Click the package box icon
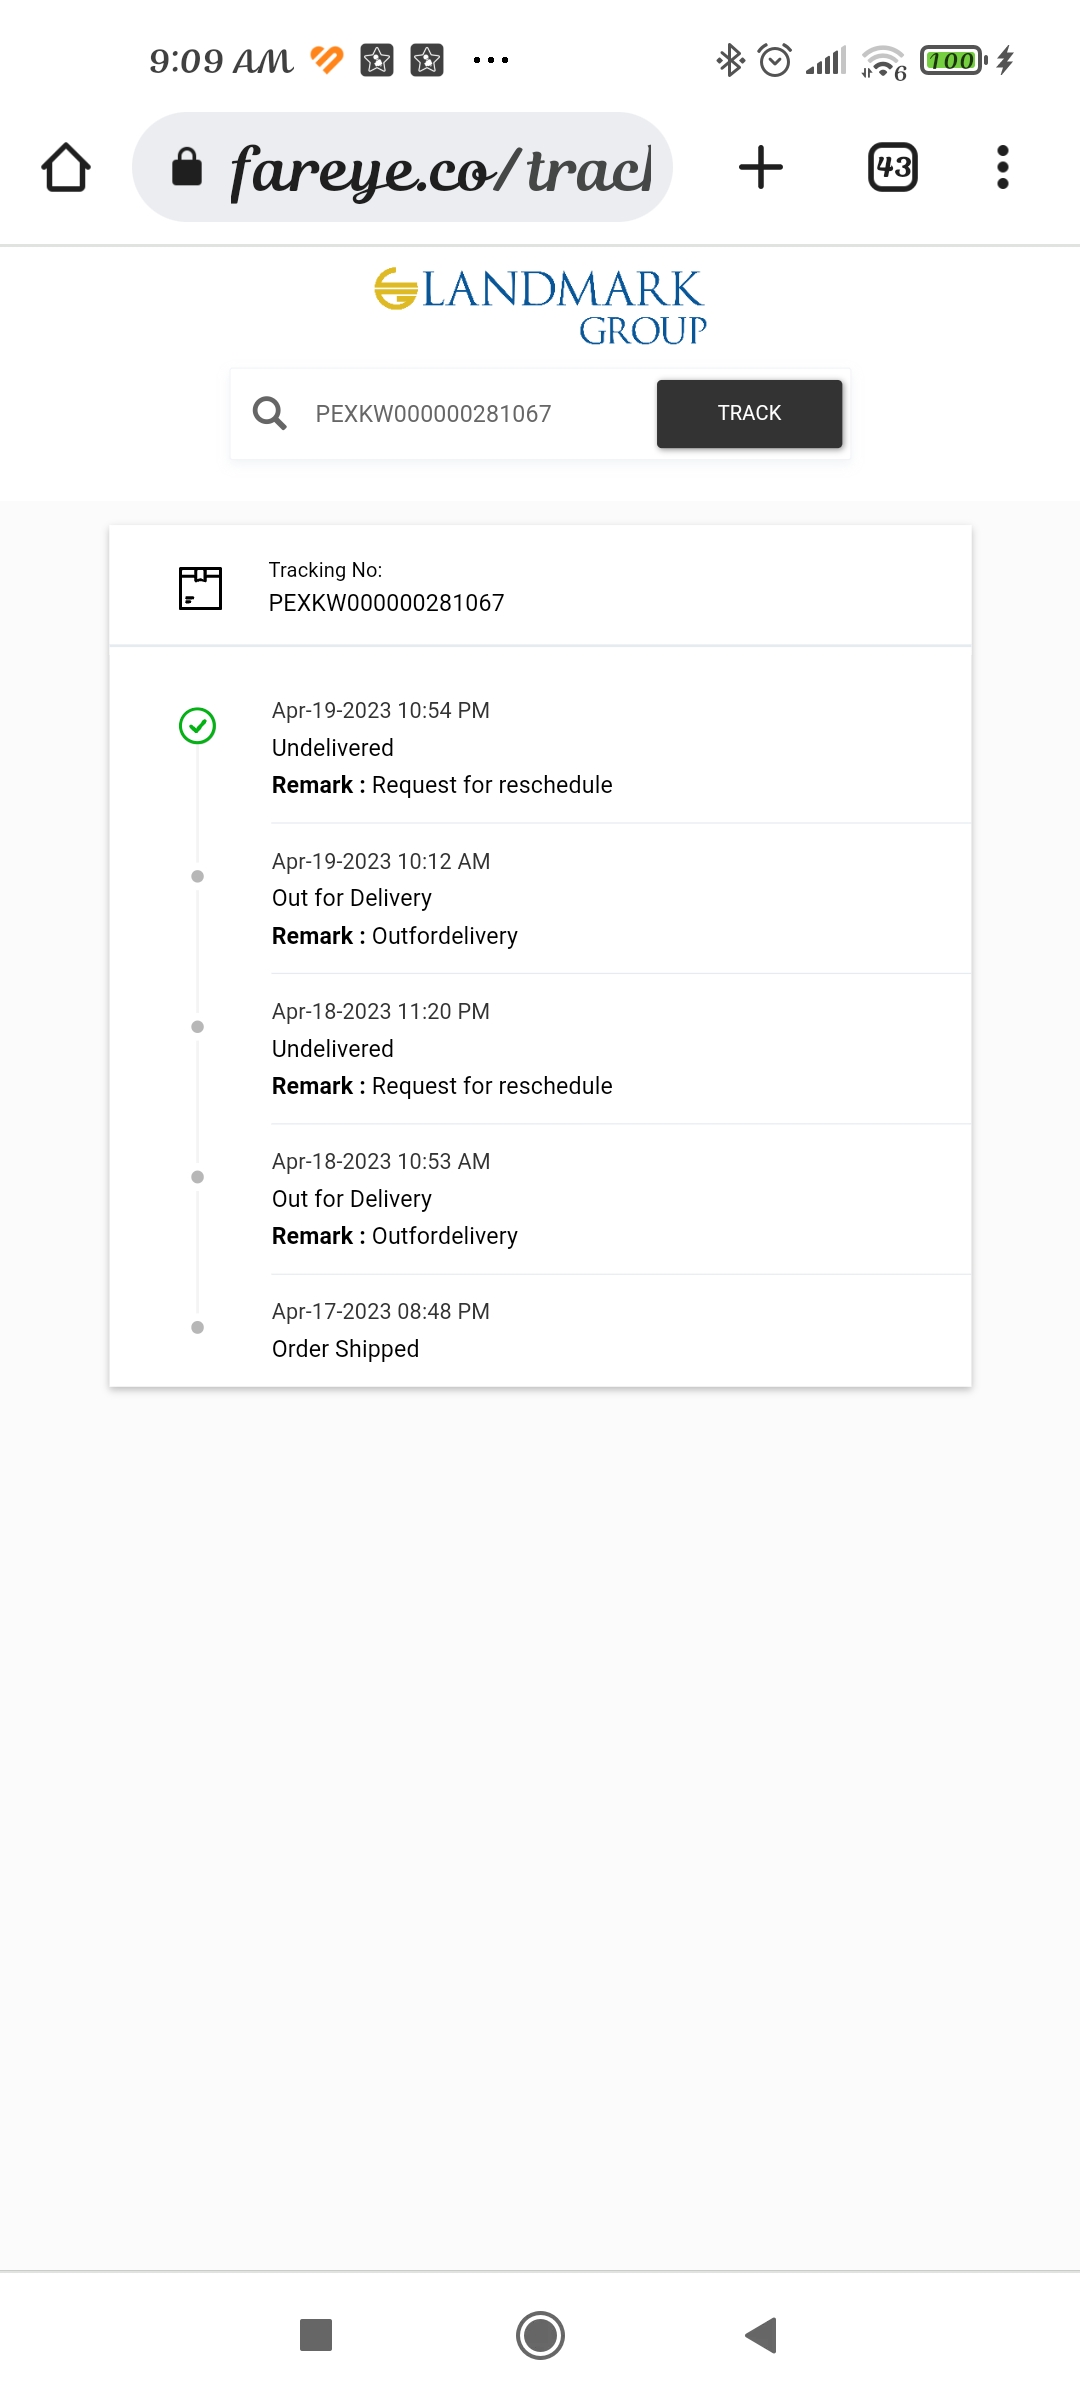1080x2400 pixels. [200, 587]
